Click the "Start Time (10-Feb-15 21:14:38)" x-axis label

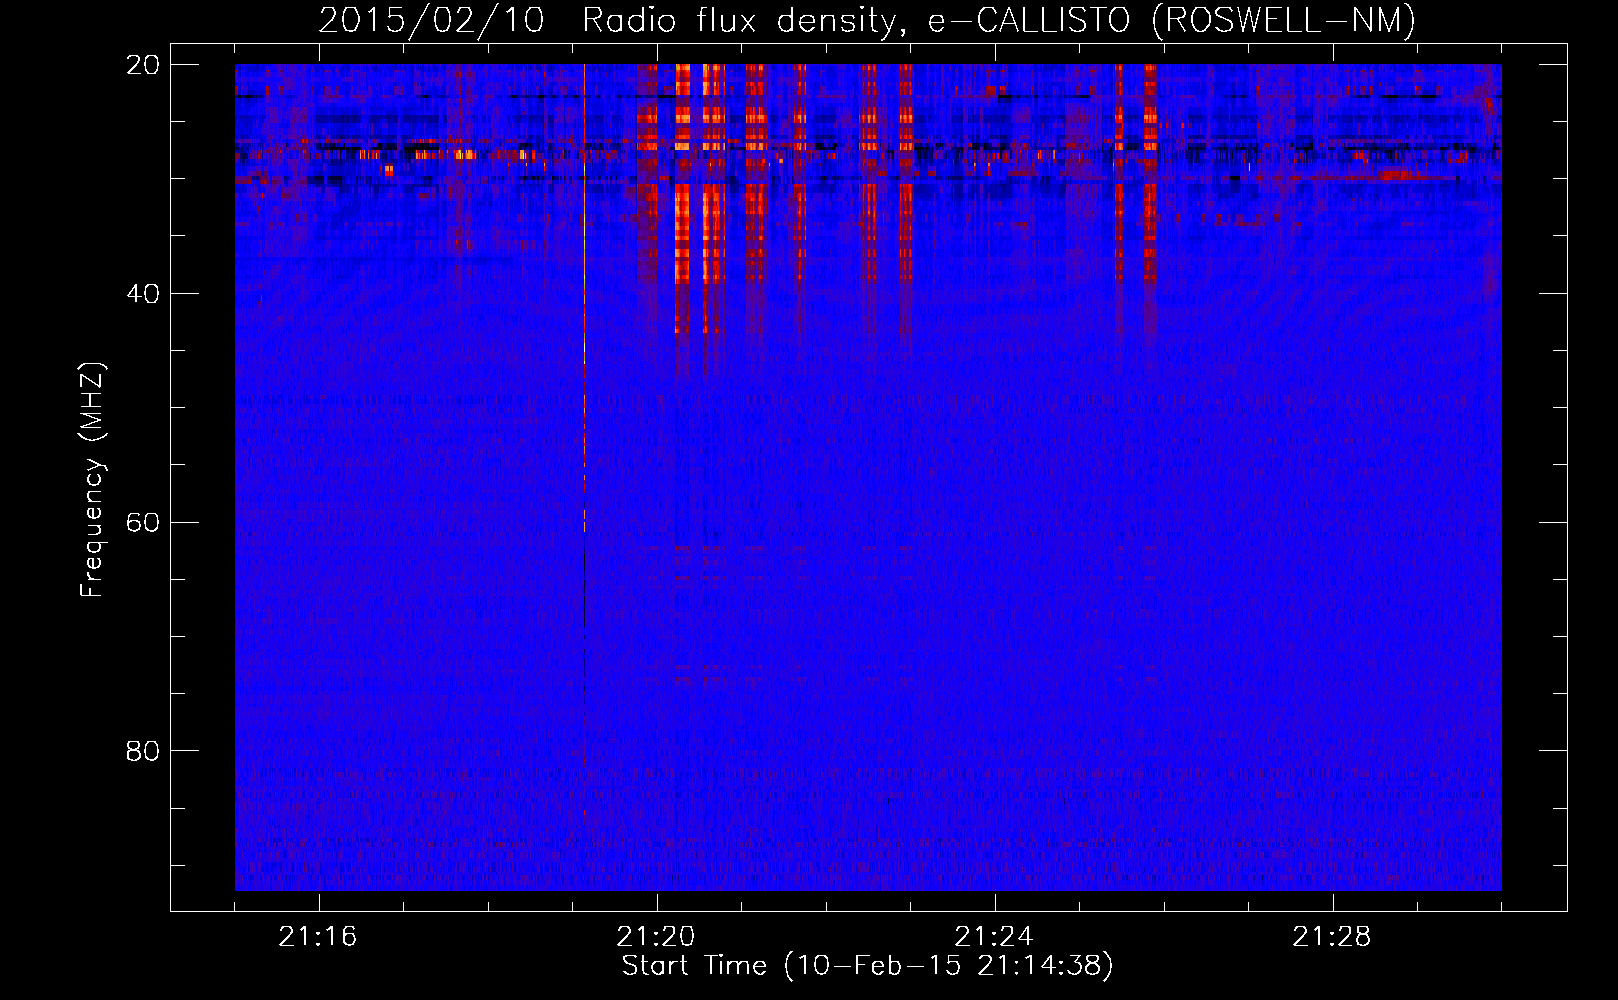click(x=867, y=965)
